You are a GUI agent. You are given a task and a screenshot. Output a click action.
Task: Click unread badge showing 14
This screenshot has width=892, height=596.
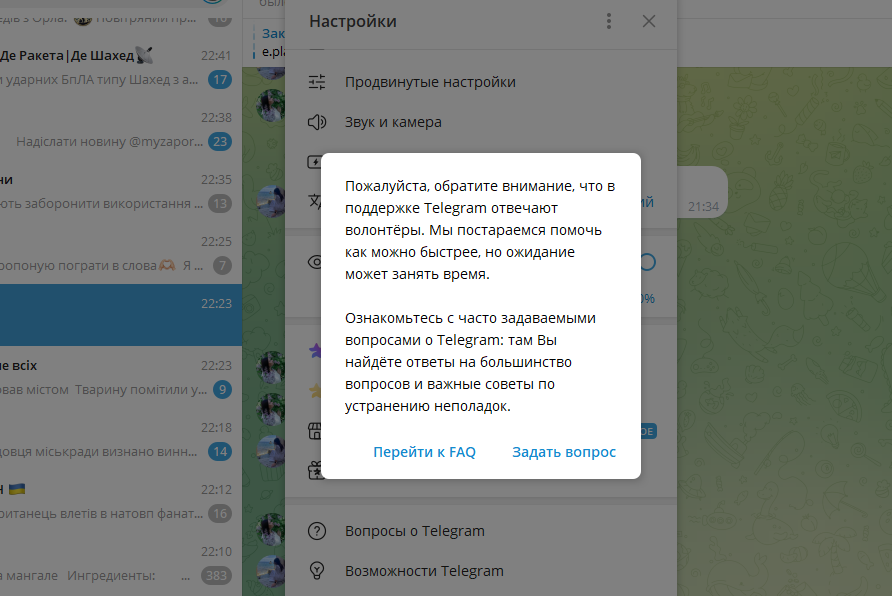pyautogui.click(x=220, y=452)
